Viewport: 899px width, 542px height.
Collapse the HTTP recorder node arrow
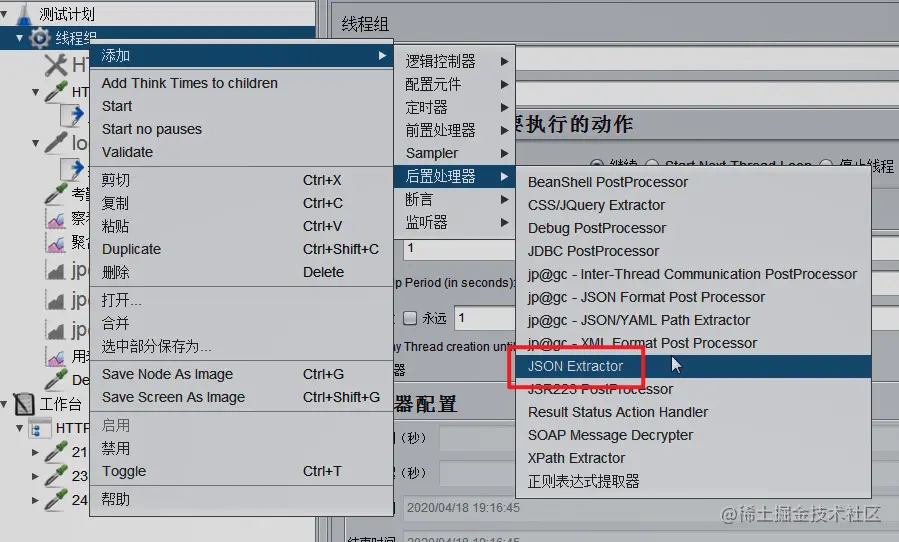pos(19,428)
